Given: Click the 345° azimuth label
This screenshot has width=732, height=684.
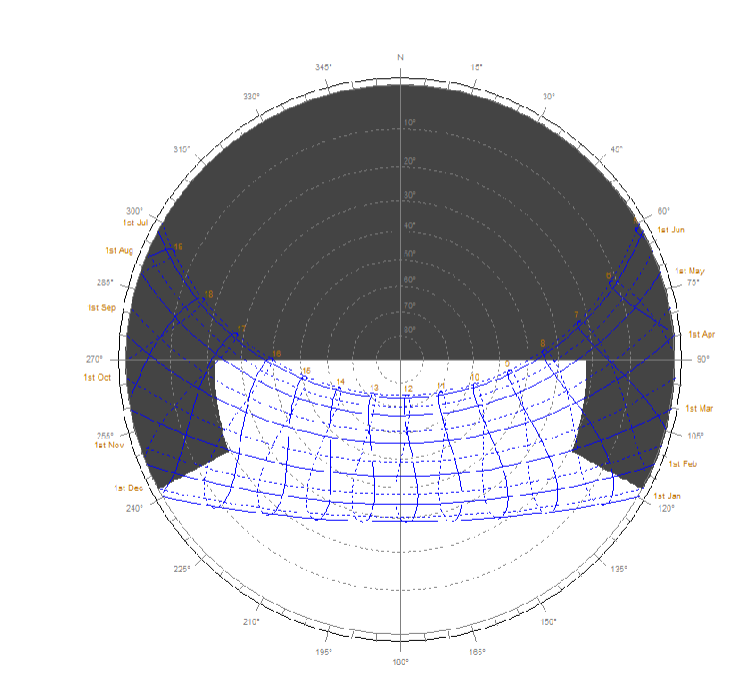Looking at the screenshot, I should point(323,67).
